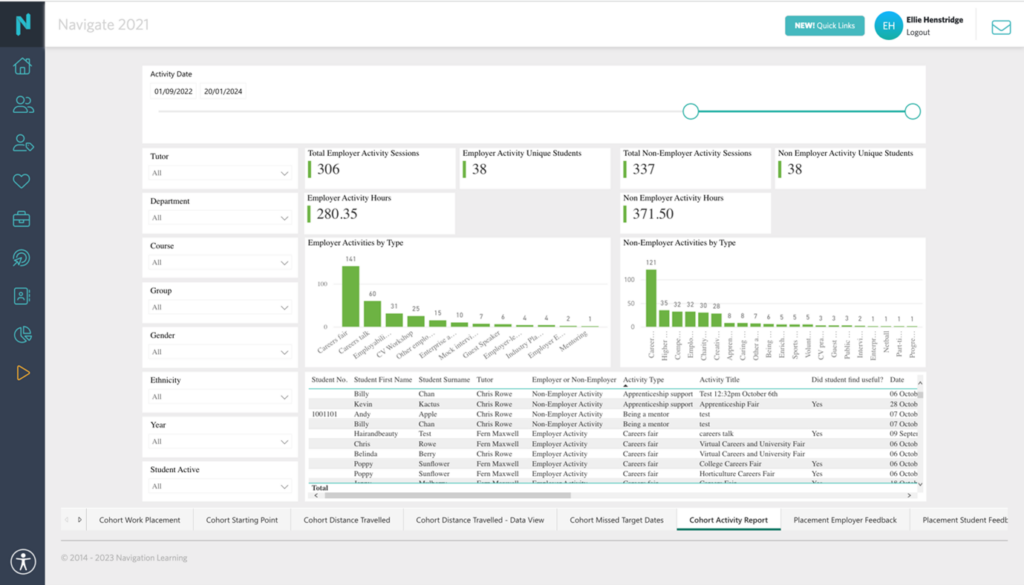Click the EH user avatar
The width and height of the screenshot is (1024, 585).
click(888, 26)
